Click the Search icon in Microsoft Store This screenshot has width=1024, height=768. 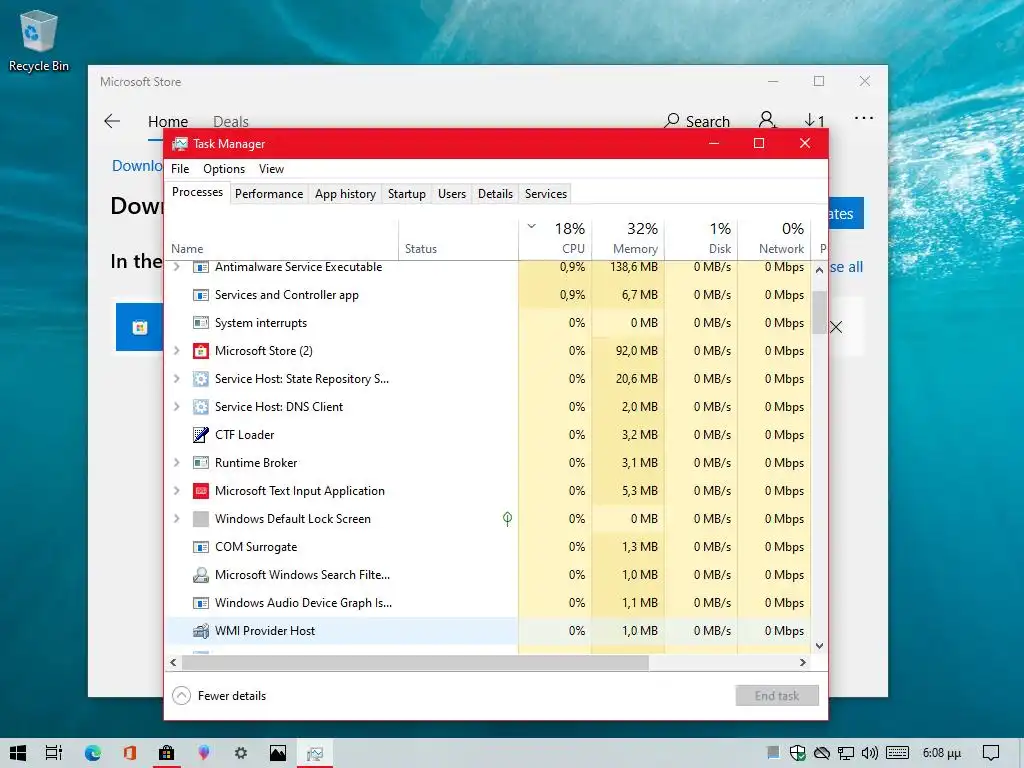pos(671,121)
